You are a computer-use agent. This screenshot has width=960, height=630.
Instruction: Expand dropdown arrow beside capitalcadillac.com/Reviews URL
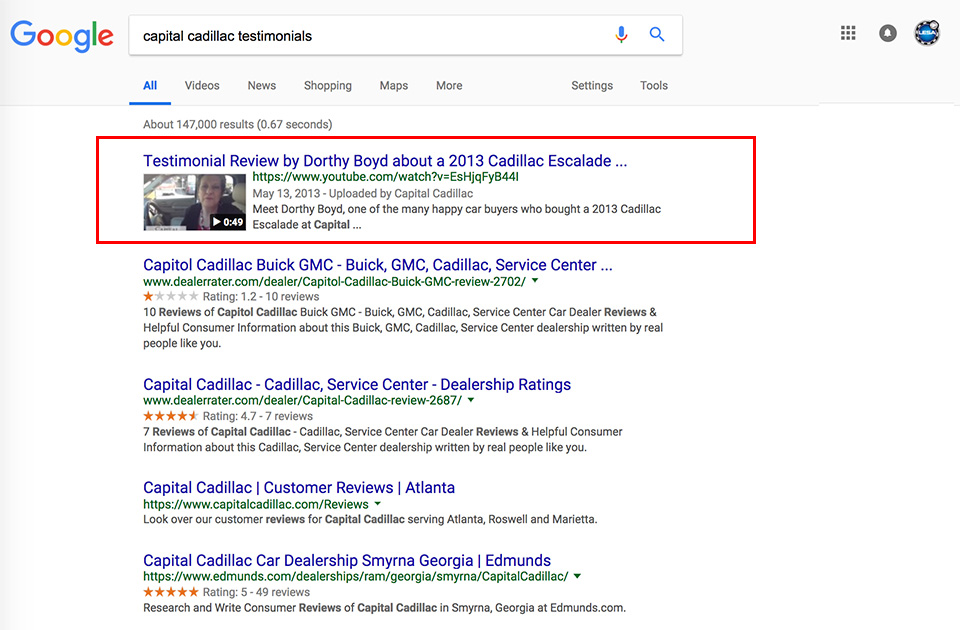pos(378,503)
